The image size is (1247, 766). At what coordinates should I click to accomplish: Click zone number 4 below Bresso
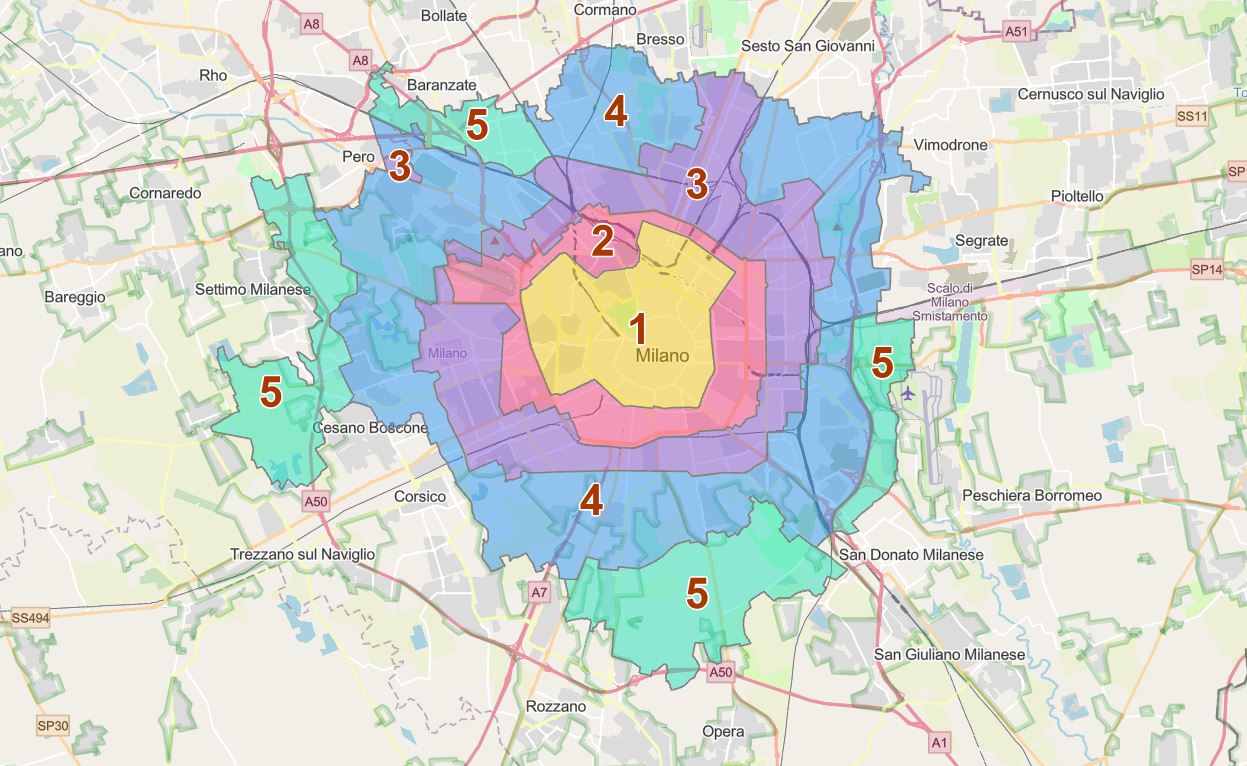click(615, 112)
